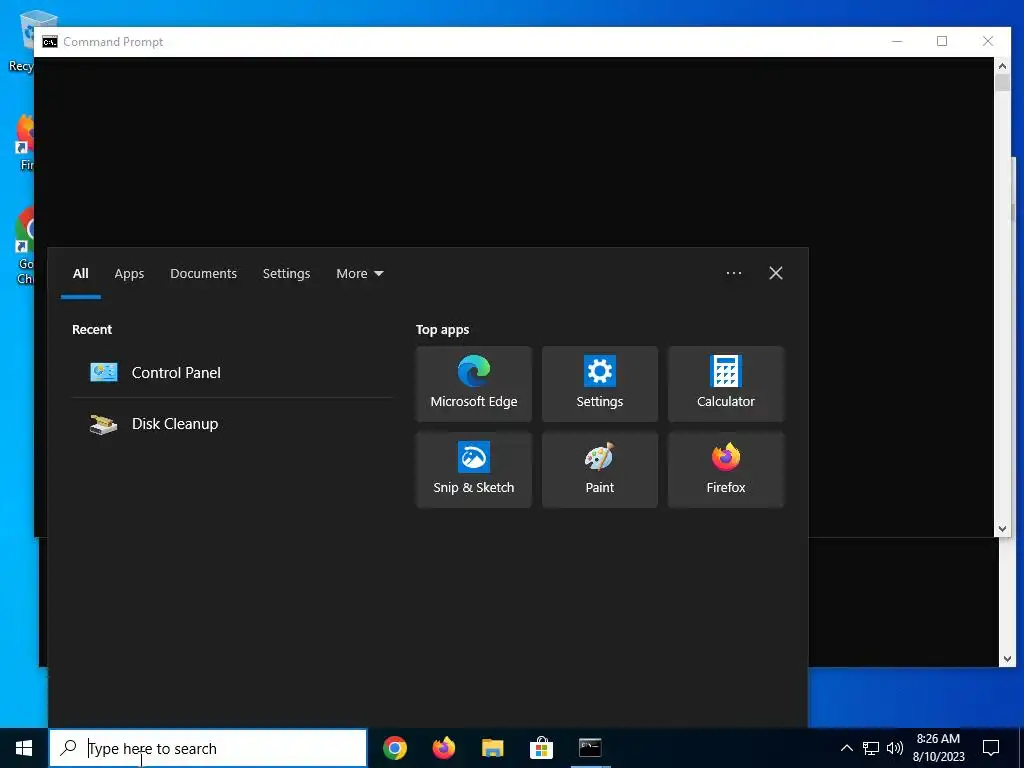Screen dimensions: 1024x768
Task: Open File Explorer from taskbar
Action: tap(492, 748)
